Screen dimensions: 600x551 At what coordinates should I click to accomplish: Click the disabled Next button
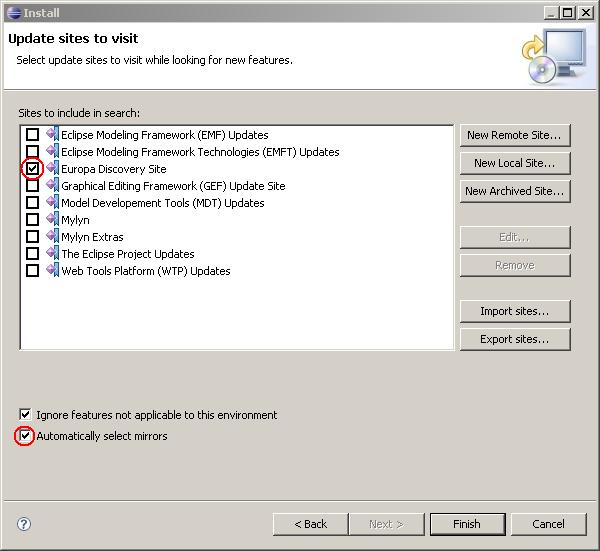click(386, 524)
